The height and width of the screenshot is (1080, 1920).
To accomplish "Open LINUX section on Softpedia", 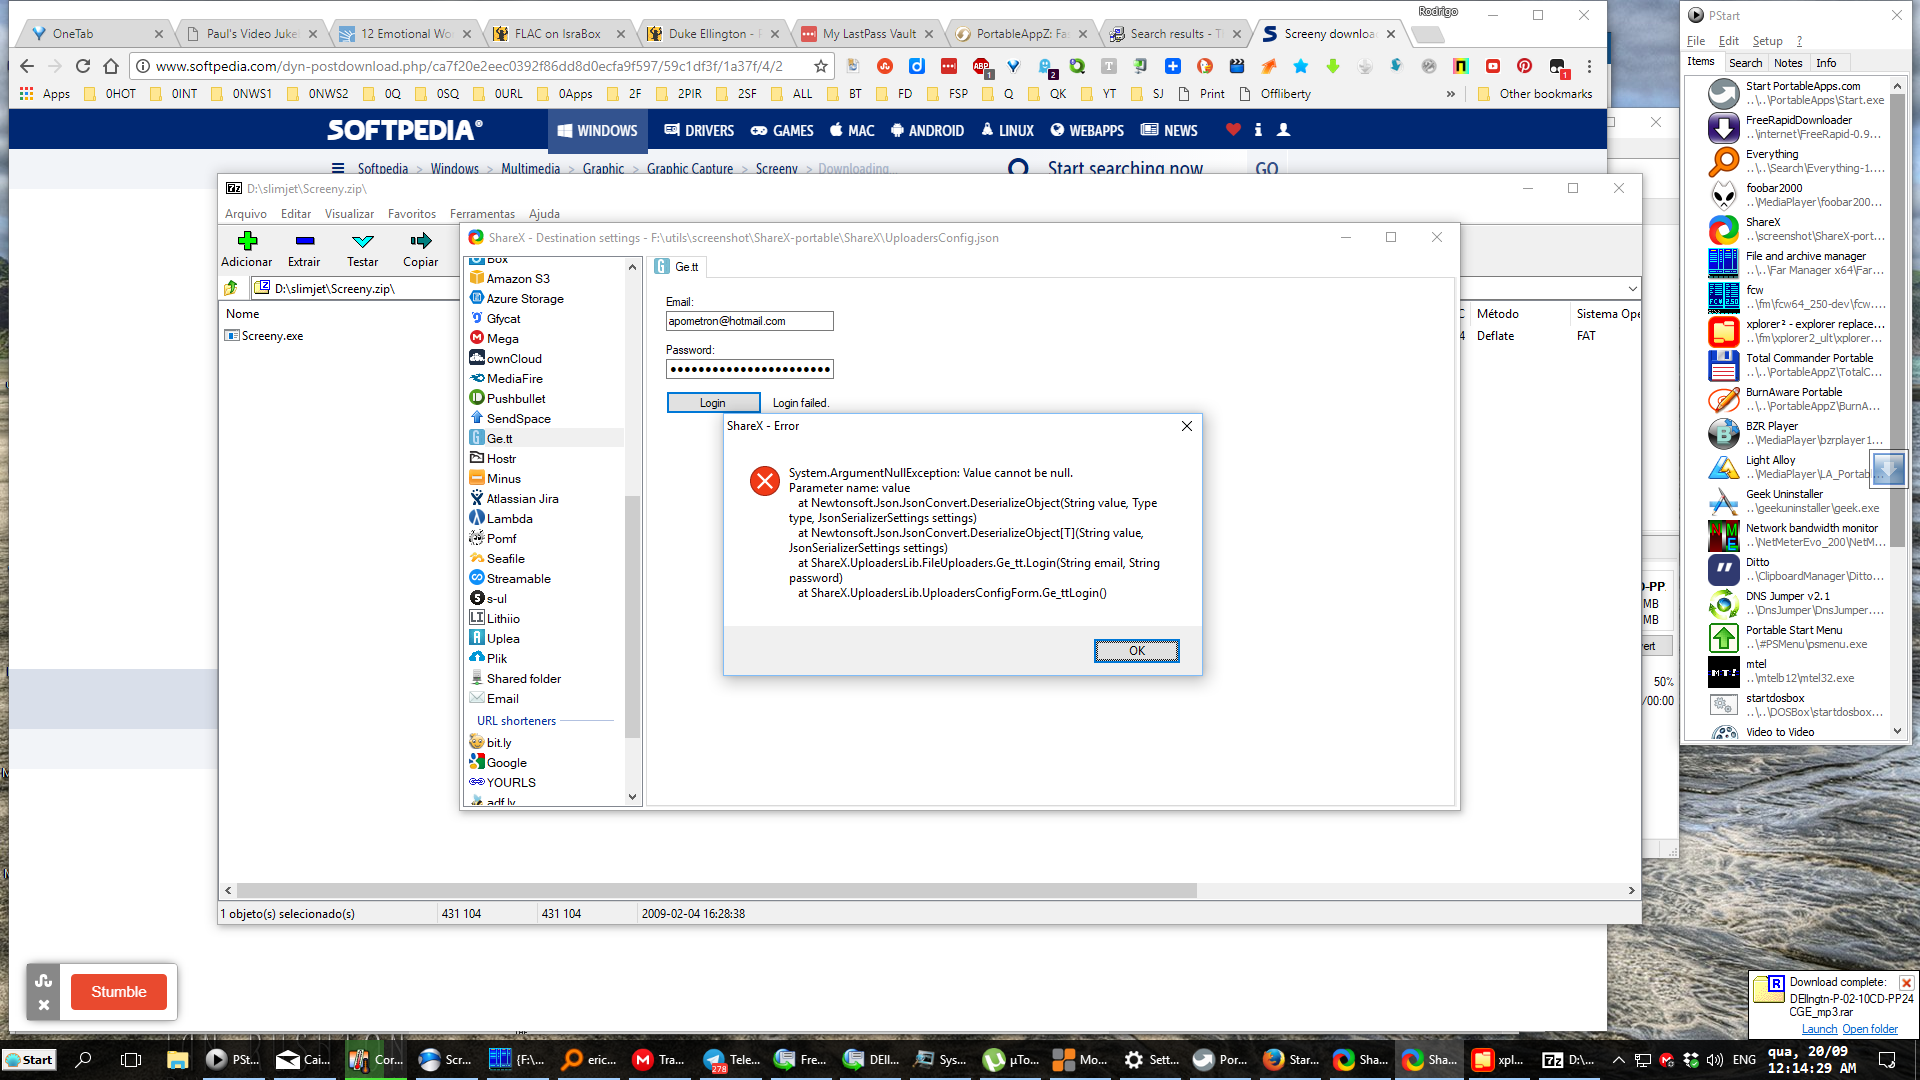I will pos(1007,130).
